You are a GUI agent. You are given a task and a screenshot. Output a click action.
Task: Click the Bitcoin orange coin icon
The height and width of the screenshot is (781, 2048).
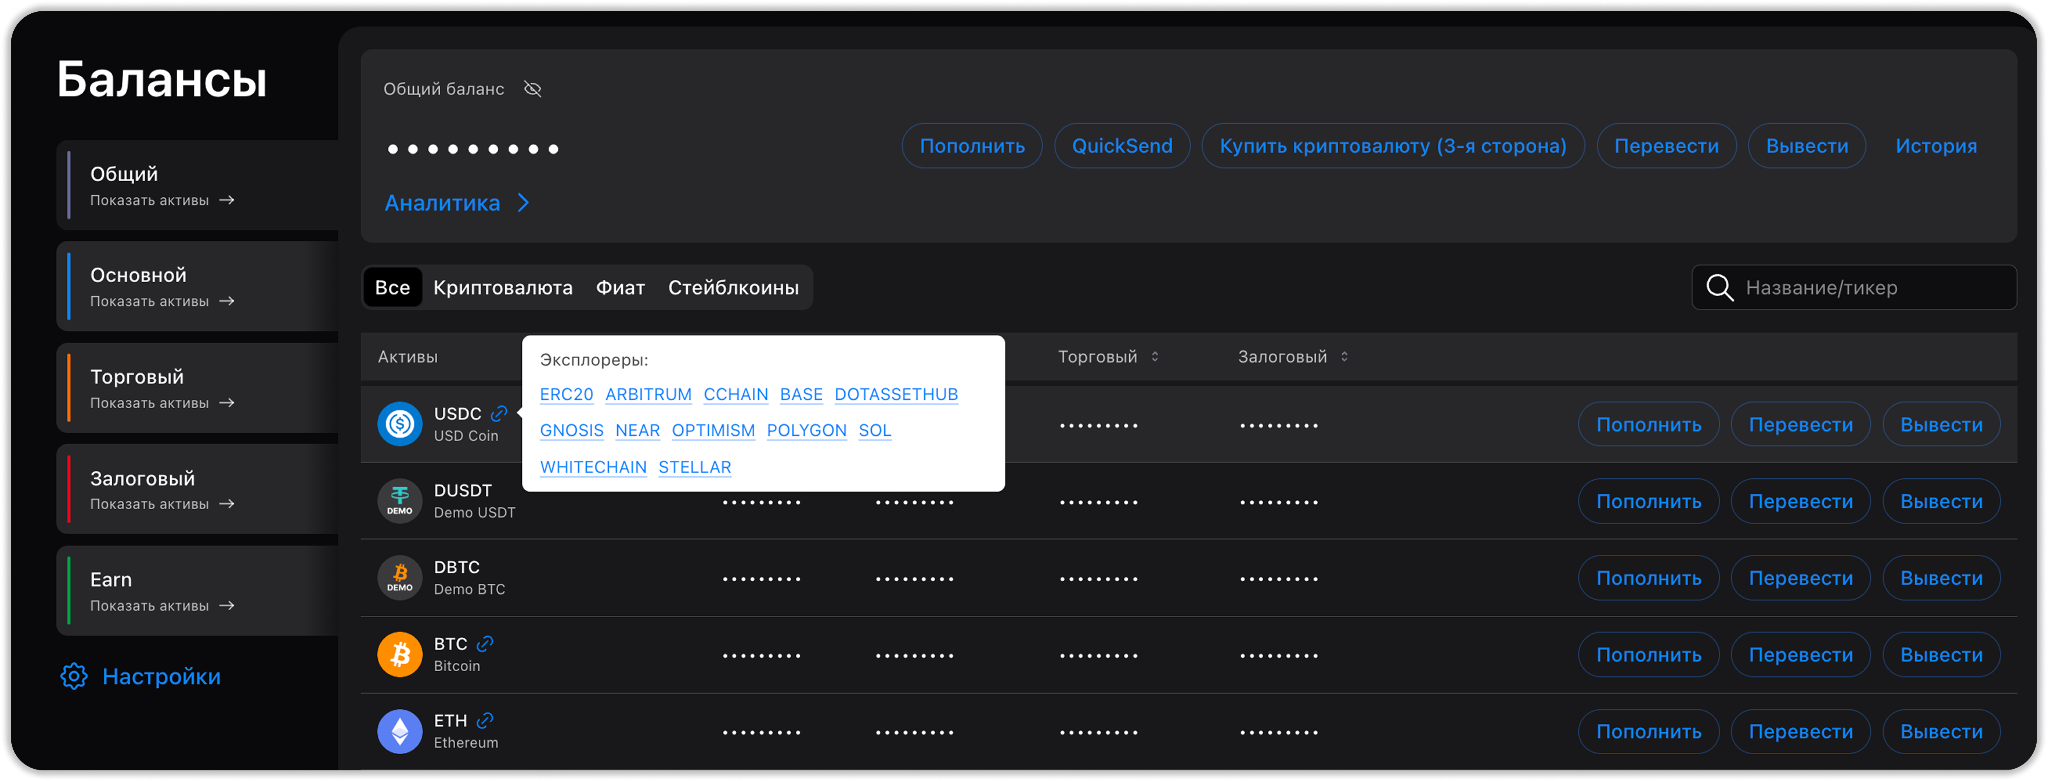tap(399, 655)
